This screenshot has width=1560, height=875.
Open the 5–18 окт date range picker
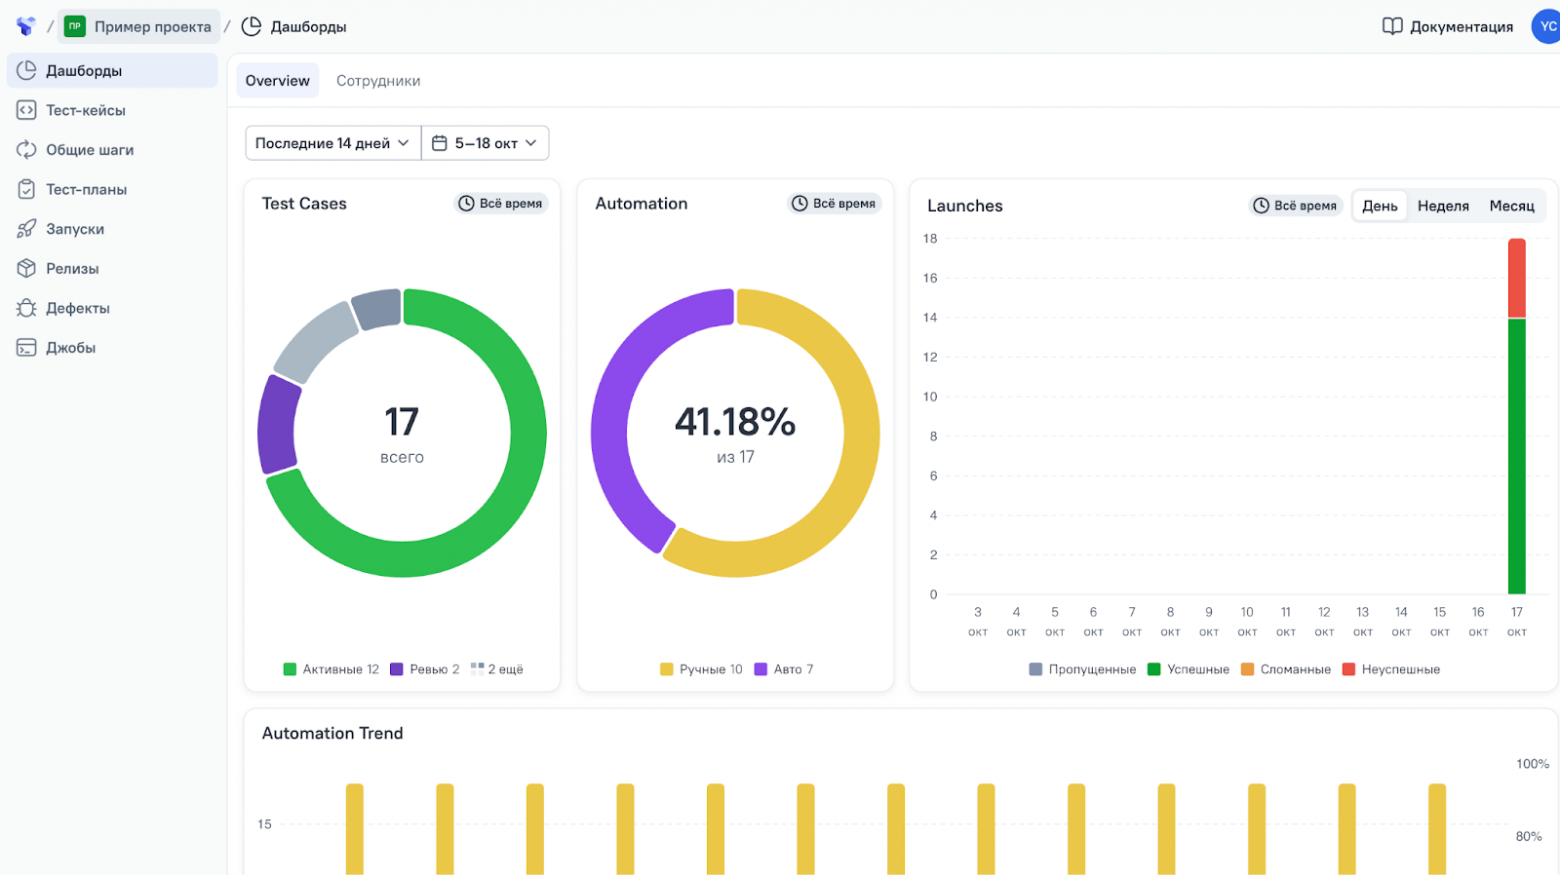coord(485,143)
